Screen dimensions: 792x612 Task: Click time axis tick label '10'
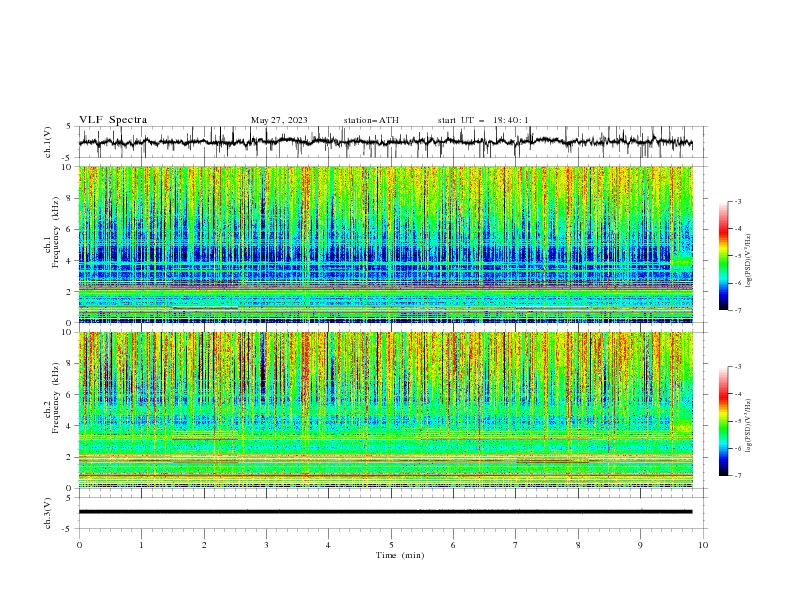click(703, 545)
